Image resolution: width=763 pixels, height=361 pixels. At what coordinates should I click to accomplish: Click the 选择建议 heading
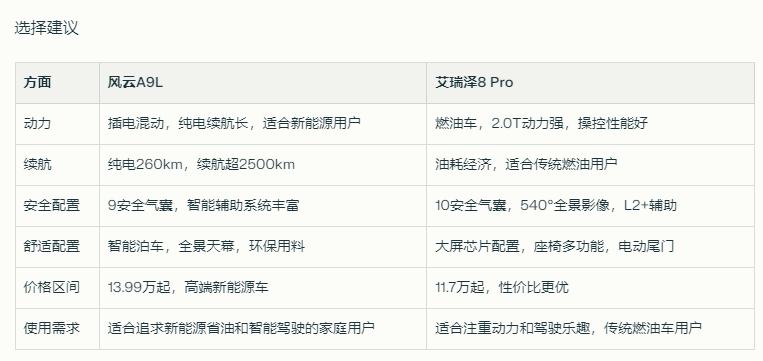coord(46,28)
